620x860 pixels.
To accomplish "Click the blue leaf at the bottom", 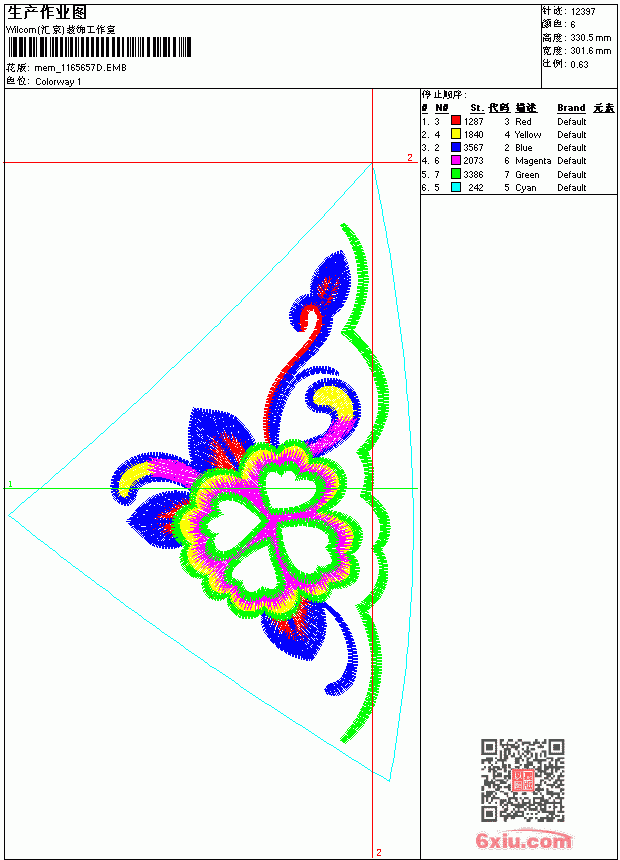I will (x=294, y=631).
